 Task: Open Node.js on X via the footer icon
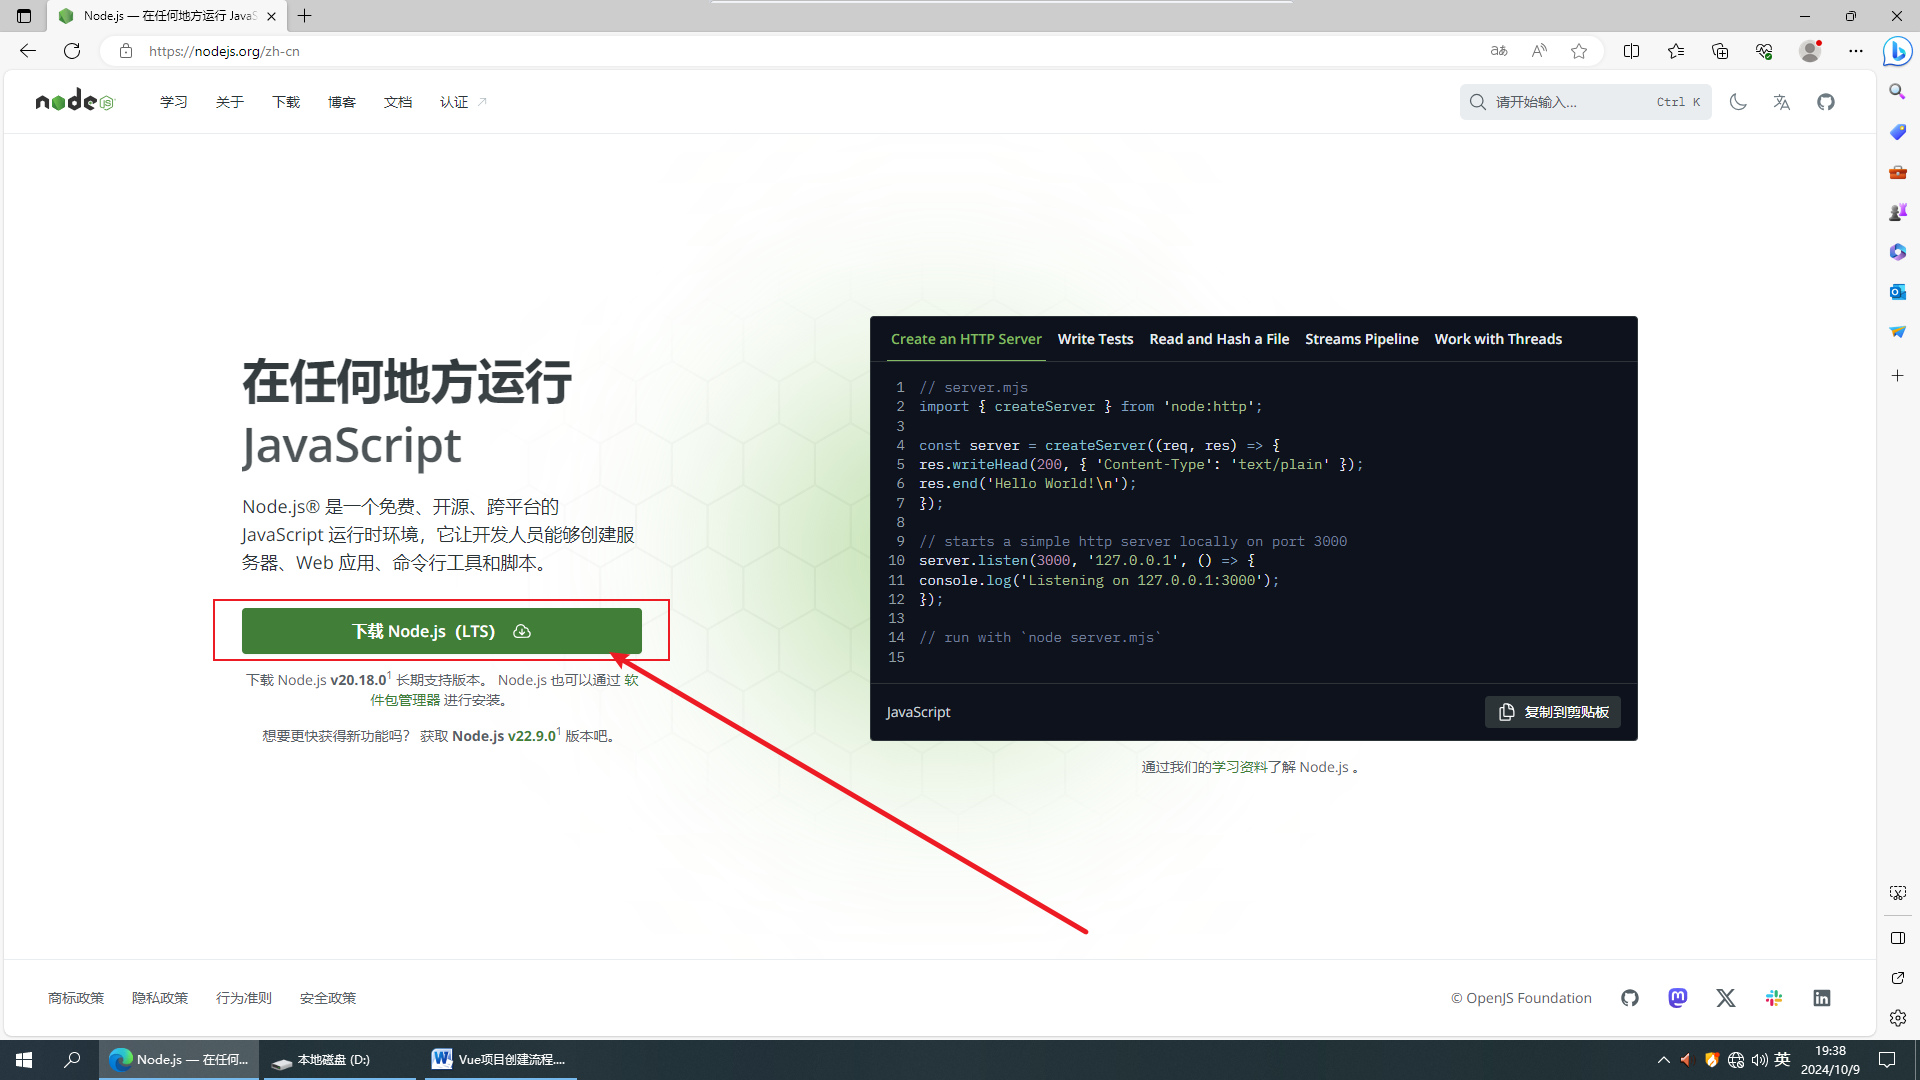(x=1725, y=997)
